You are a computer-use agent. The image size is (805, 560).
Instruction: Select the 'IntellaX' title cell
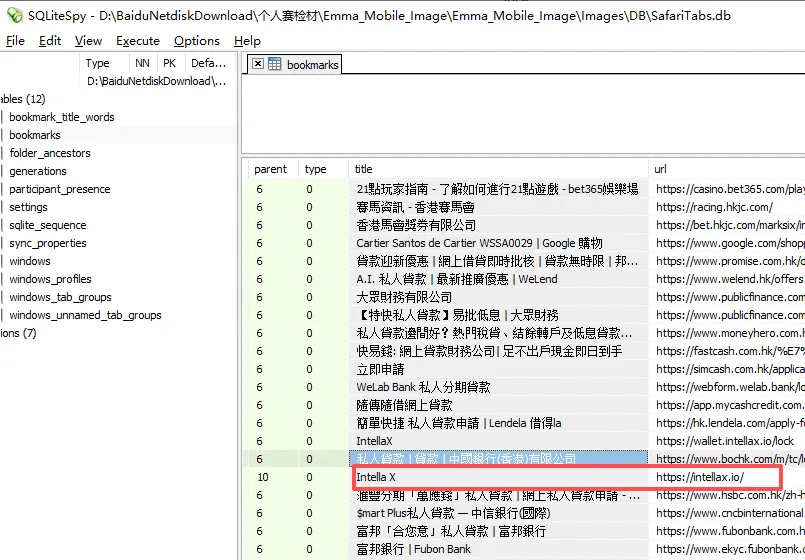tap(499, 441)
